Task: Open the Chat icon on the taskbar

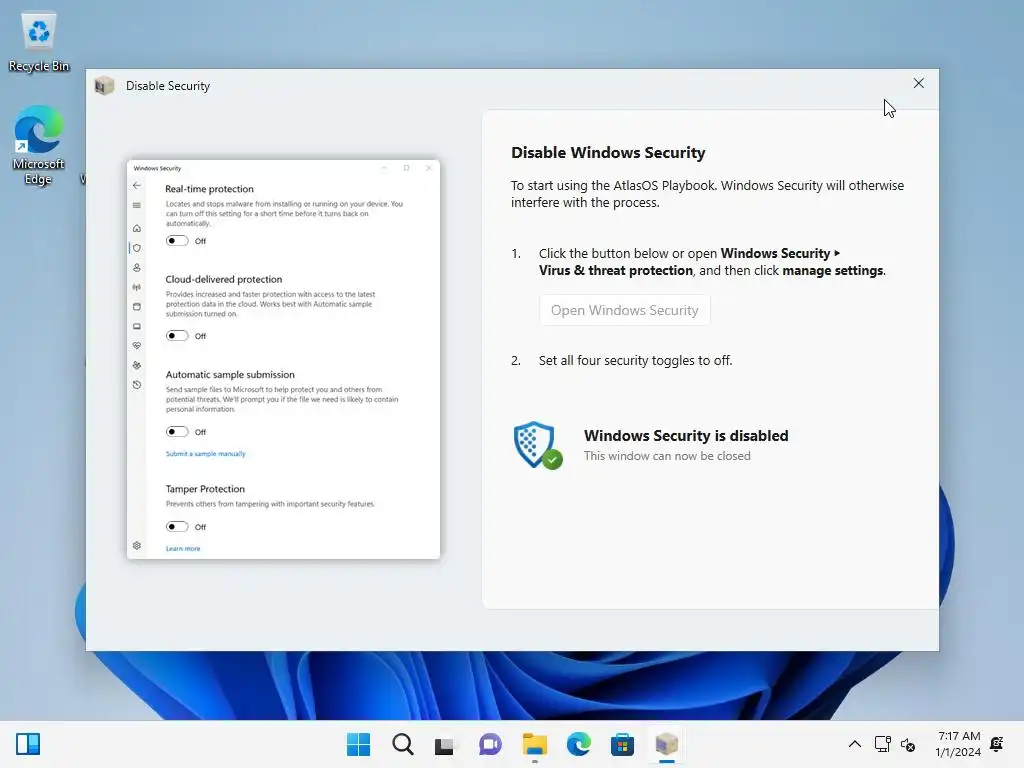Action: 490,744
